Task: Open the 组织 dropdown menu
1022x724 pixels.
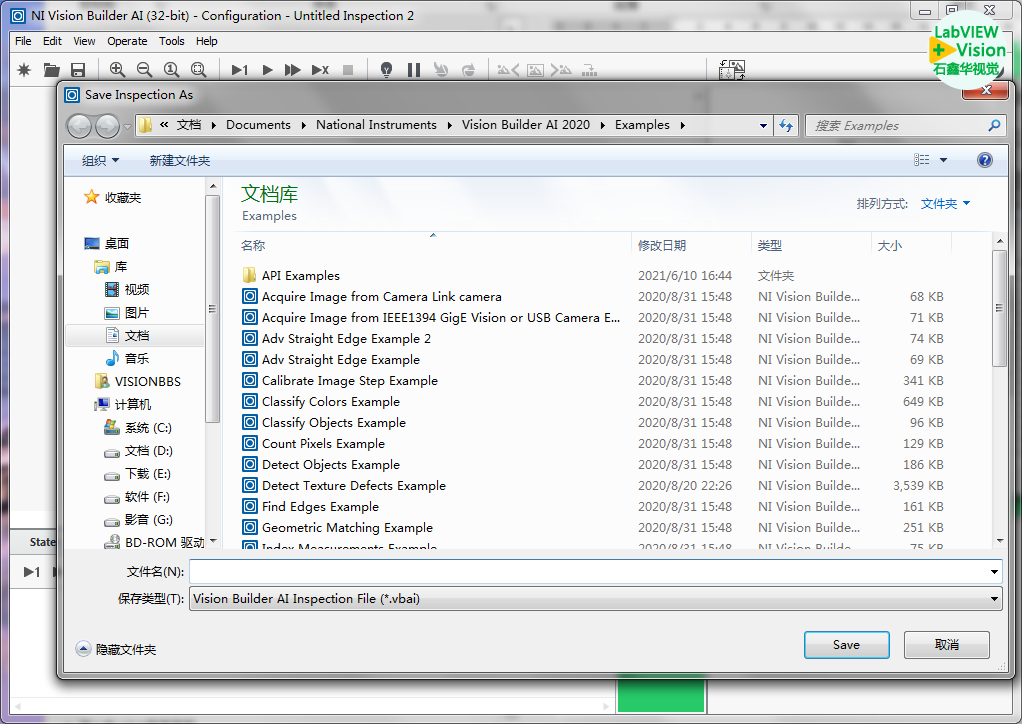Action: [x=100, y=160]
